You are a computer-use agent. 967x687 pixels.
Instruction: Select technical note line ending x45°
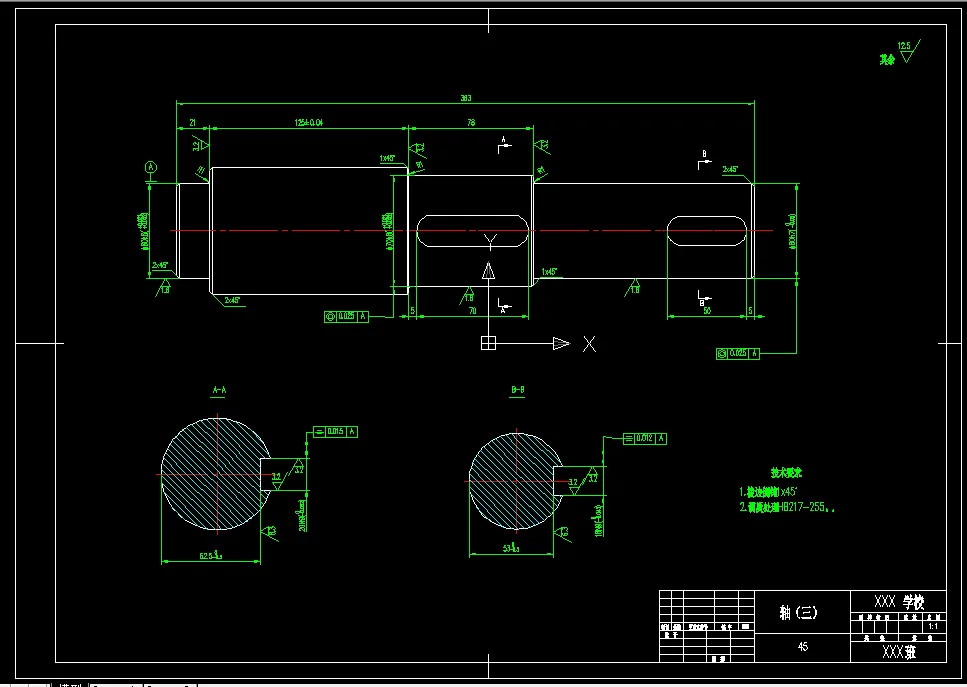(768, 492)
